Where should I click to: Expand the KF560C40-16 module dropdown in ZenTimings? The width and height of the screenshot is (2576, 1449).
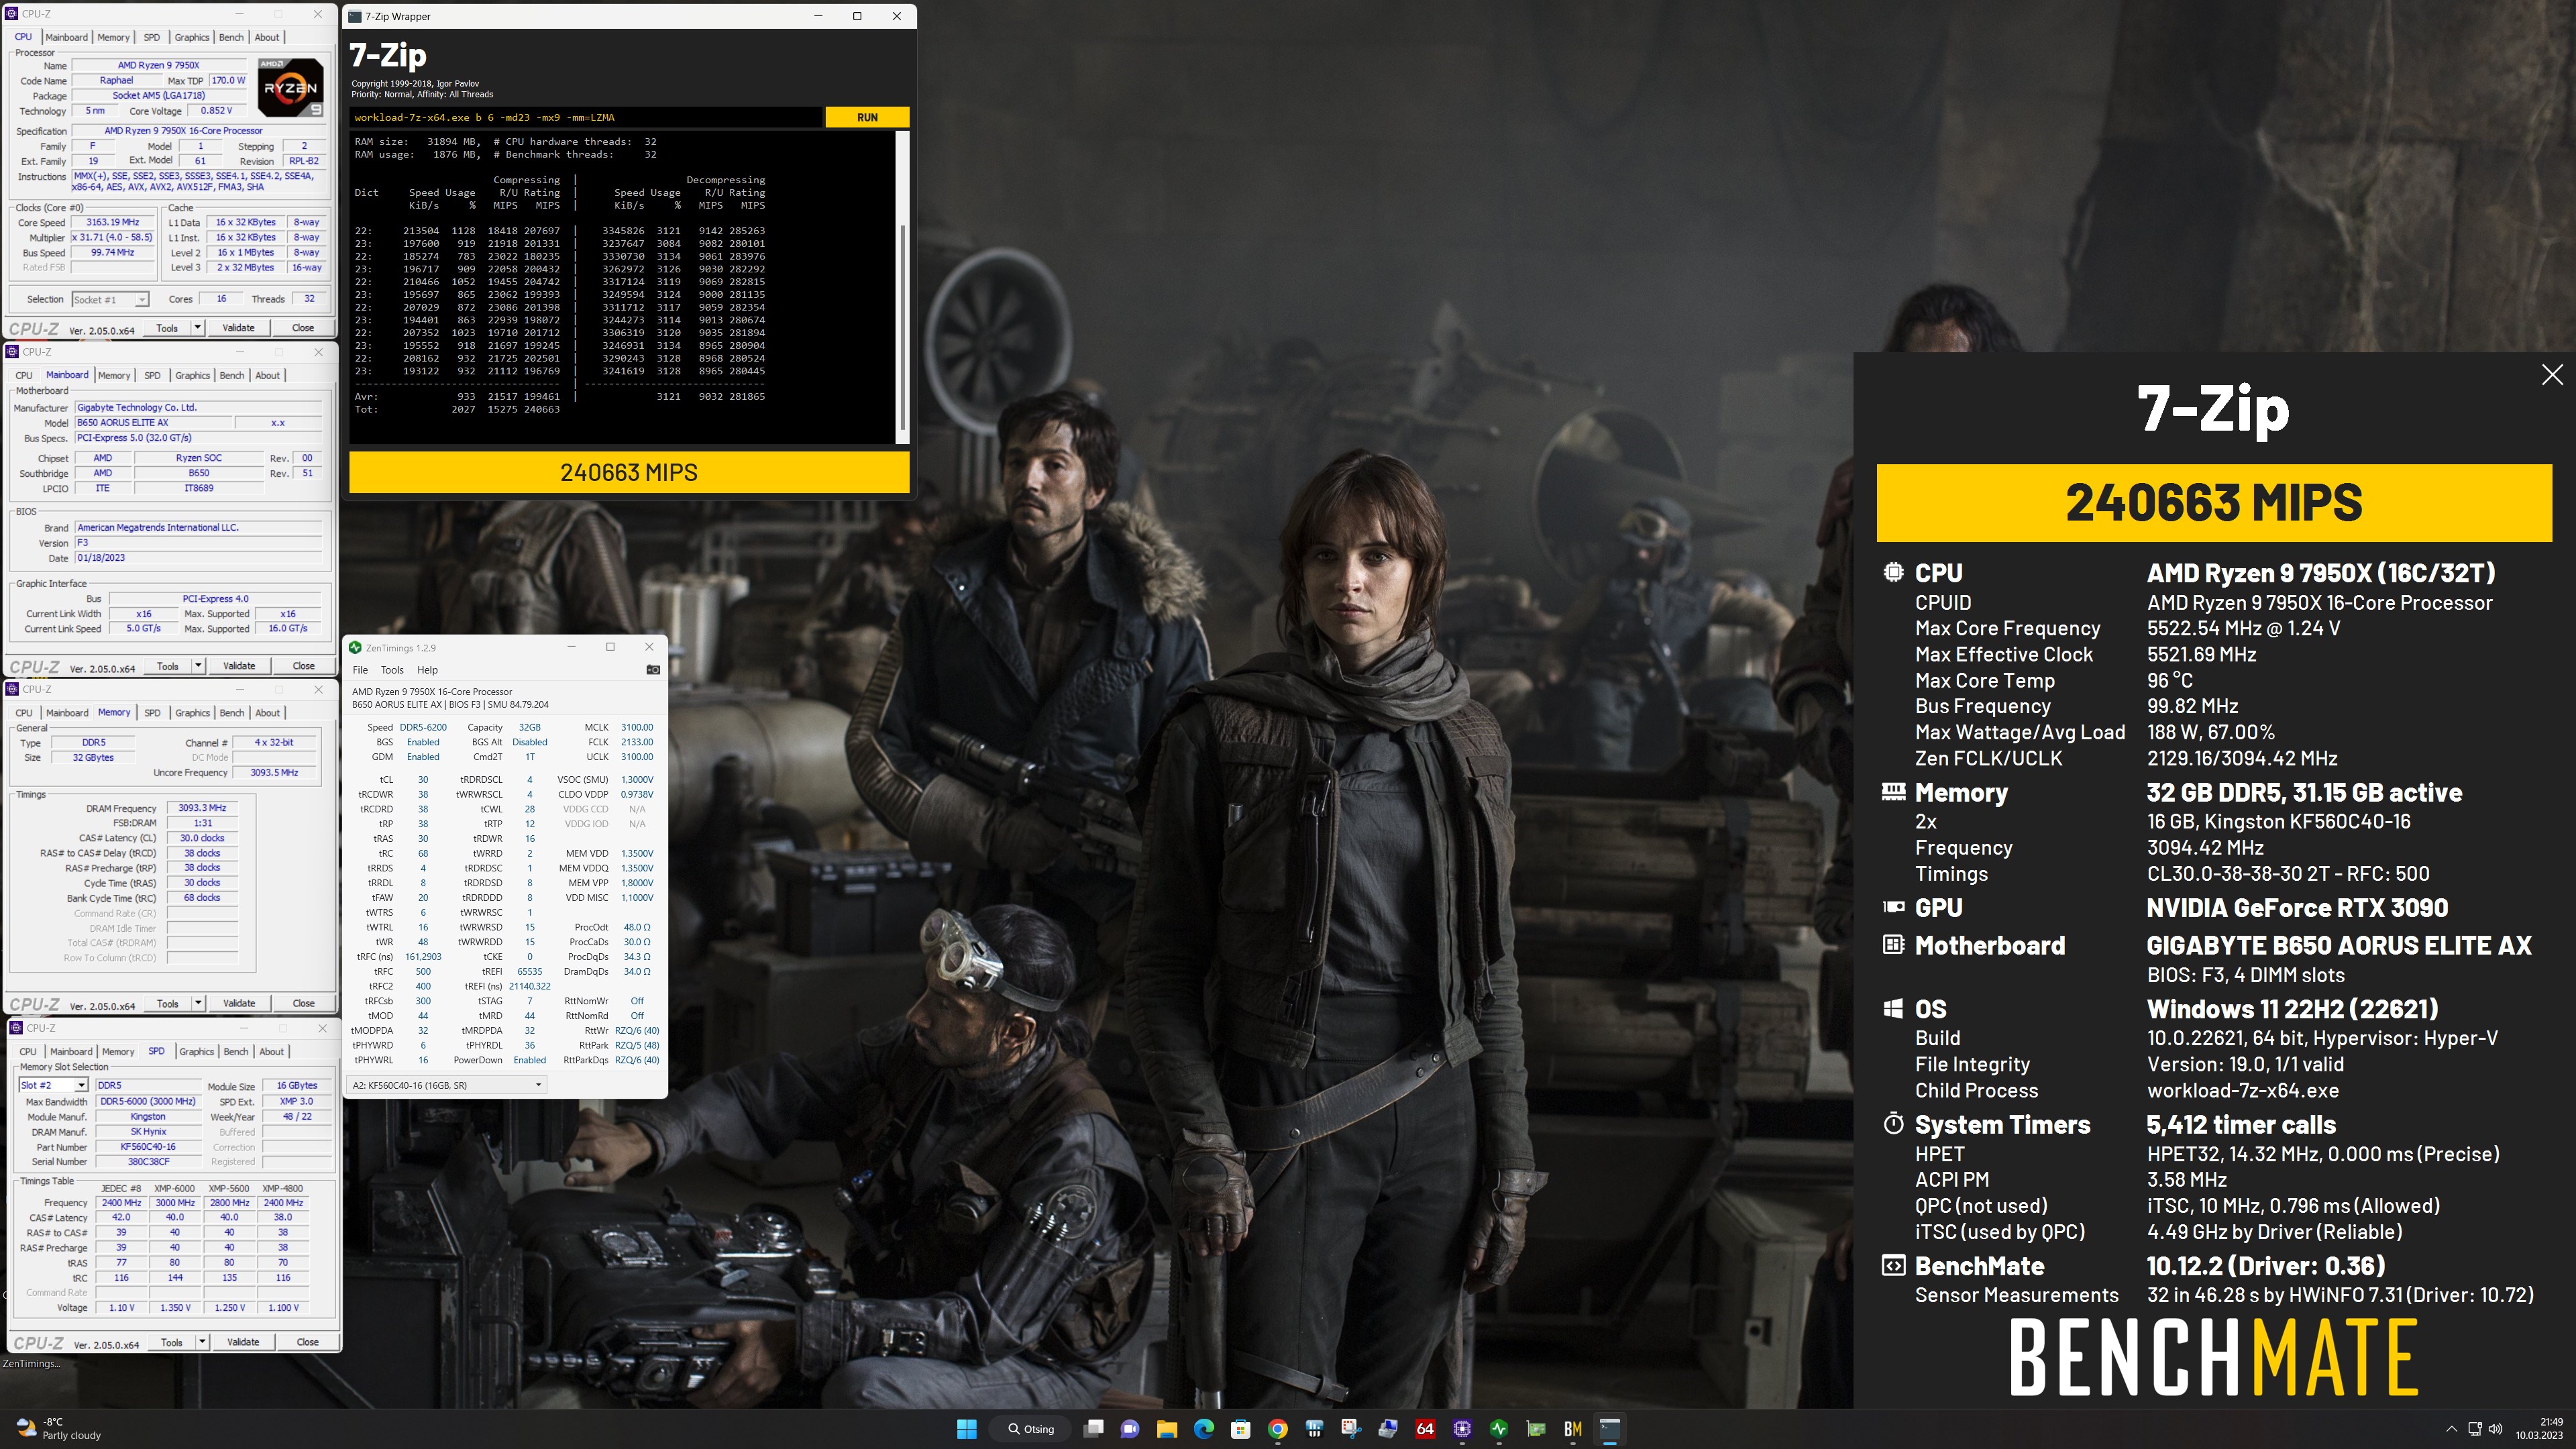click(538, 1085)
